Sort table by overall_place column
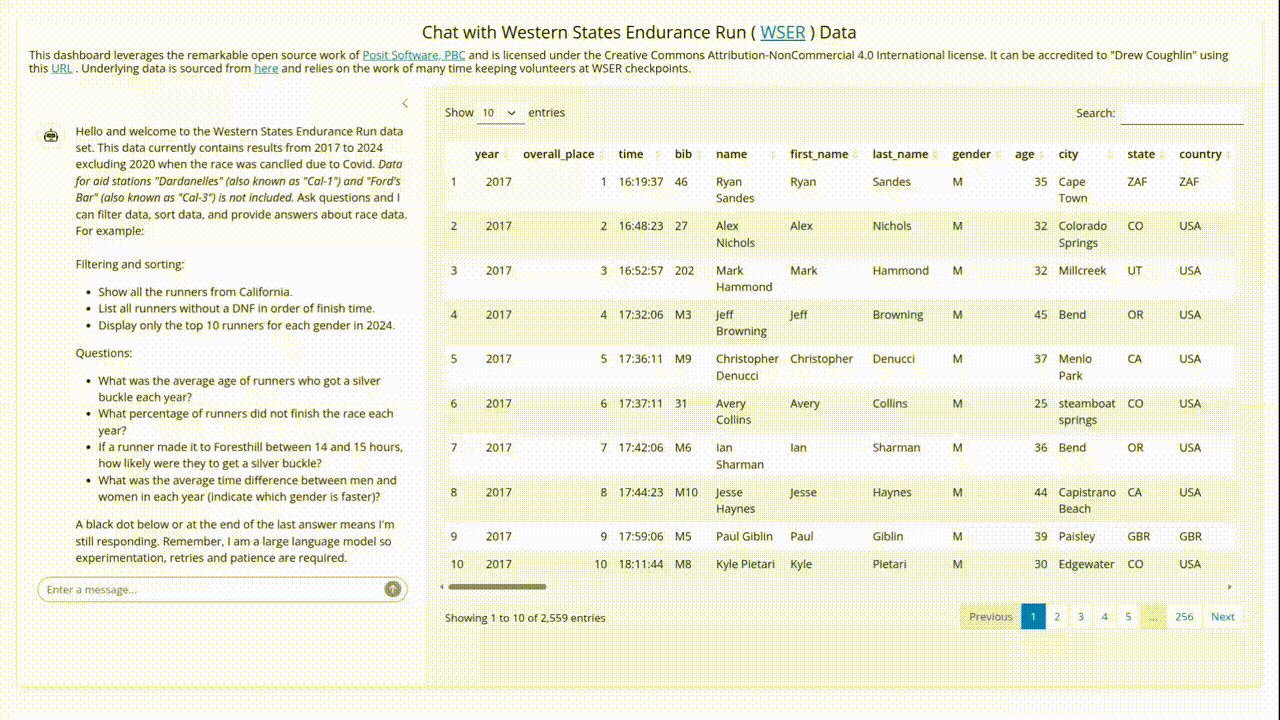 [559, 155]
